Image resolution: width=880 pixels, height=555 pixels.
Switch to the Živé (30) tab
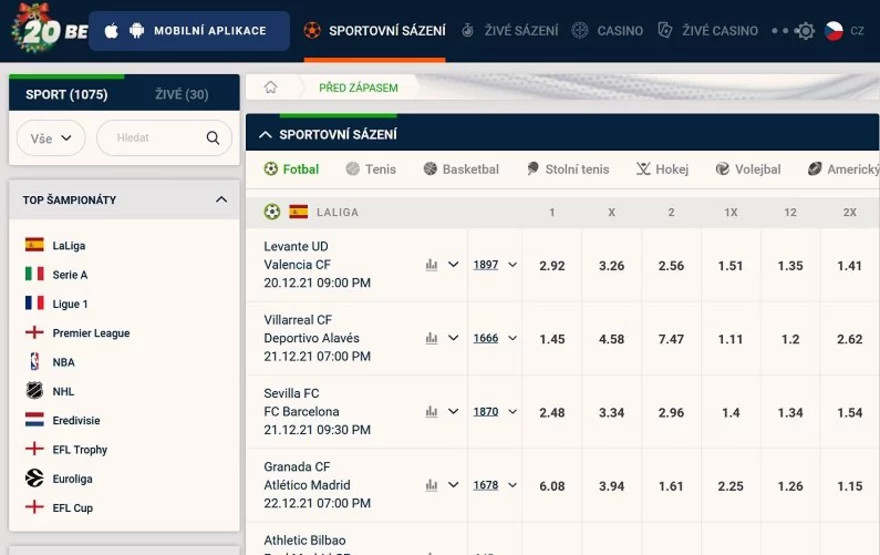pos(181,95)
